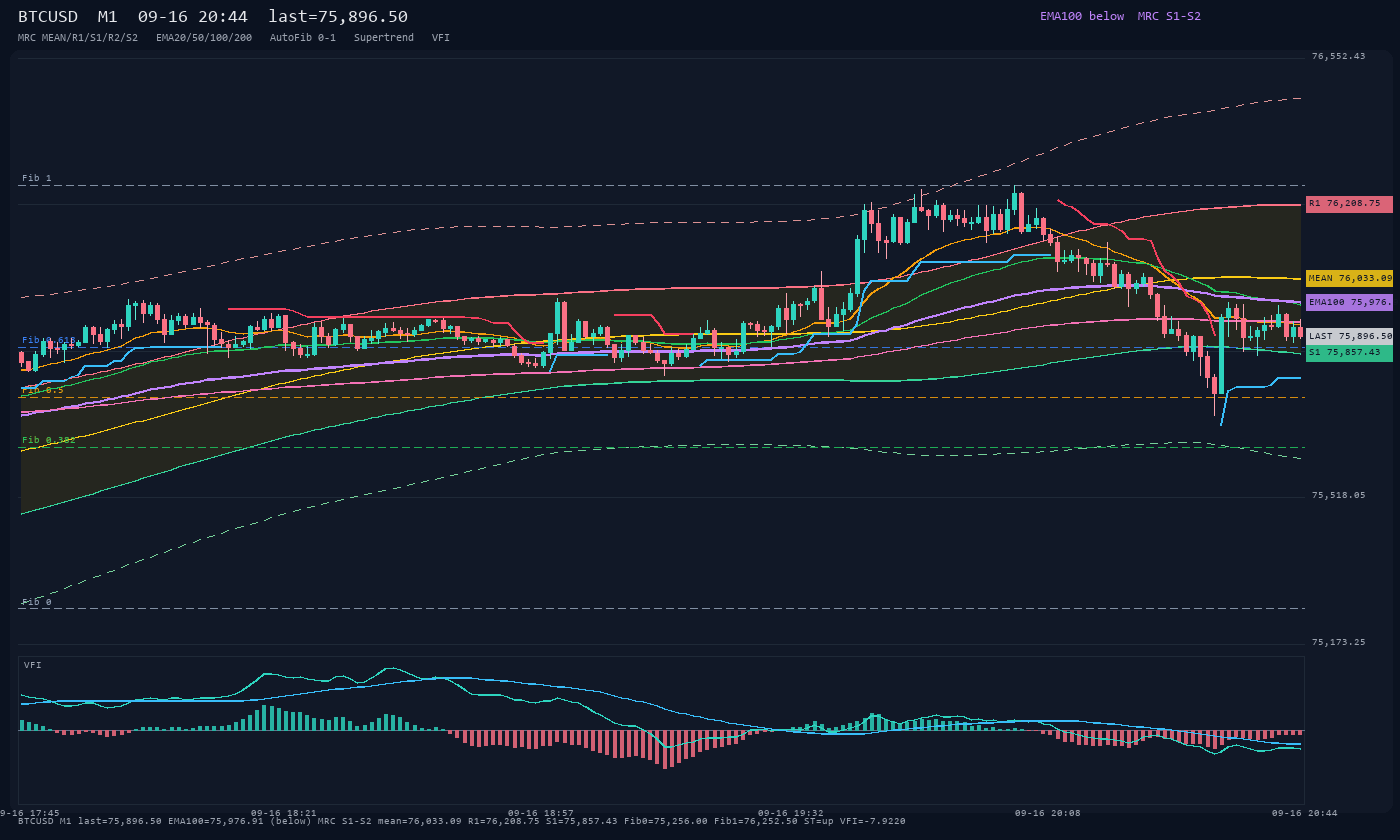Viewport: 1400px width, 840px height.
Task: Click the 75,173.25 axis value
Action: point(1338,642)
